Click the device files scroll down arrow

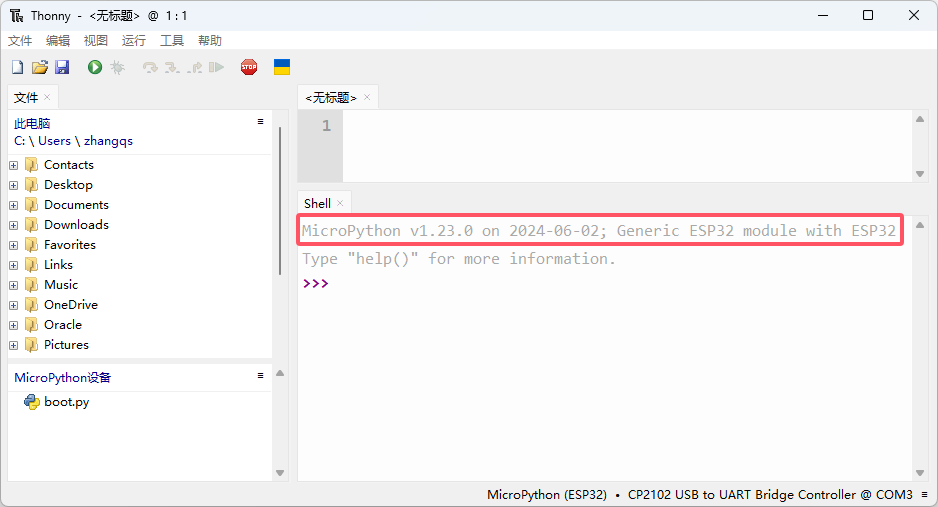pyautogui.click(x=280, y=473)
